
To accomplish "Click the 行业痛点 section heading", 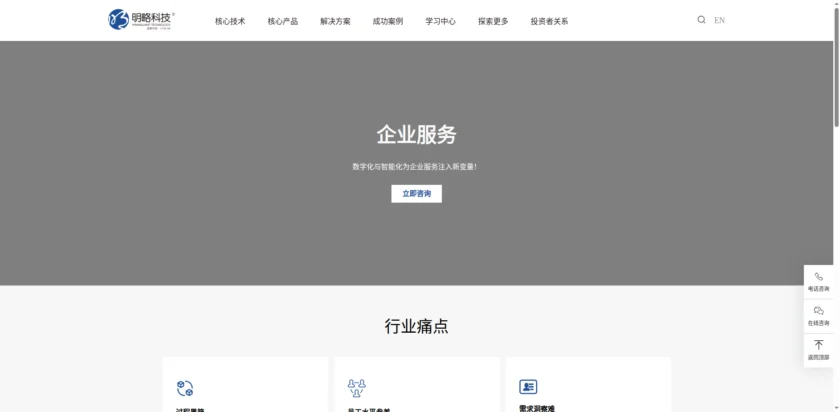I will (x=416, y=326).
